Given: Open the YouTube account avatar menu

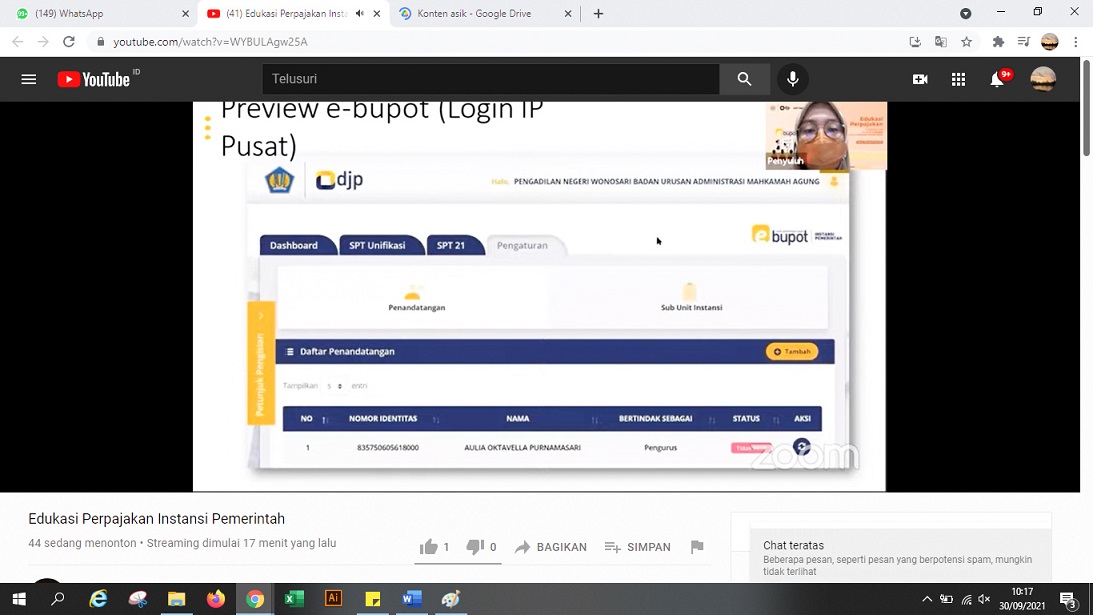Looking at the screenshot, I should 1043,79.
